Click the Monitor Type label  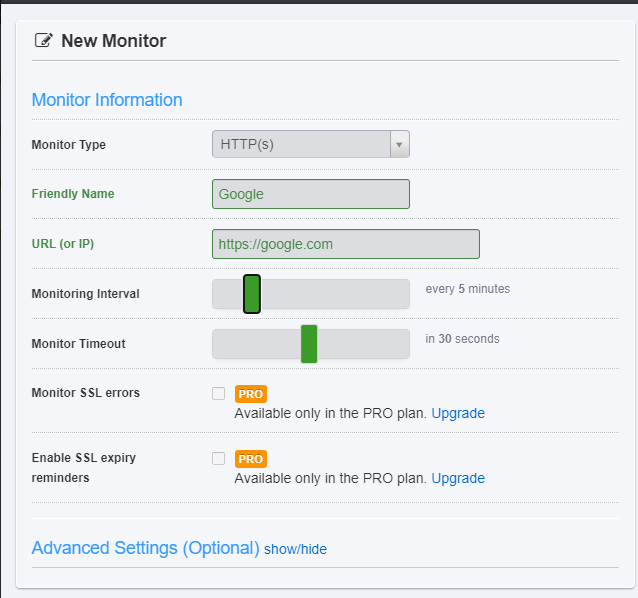point(69,144)
